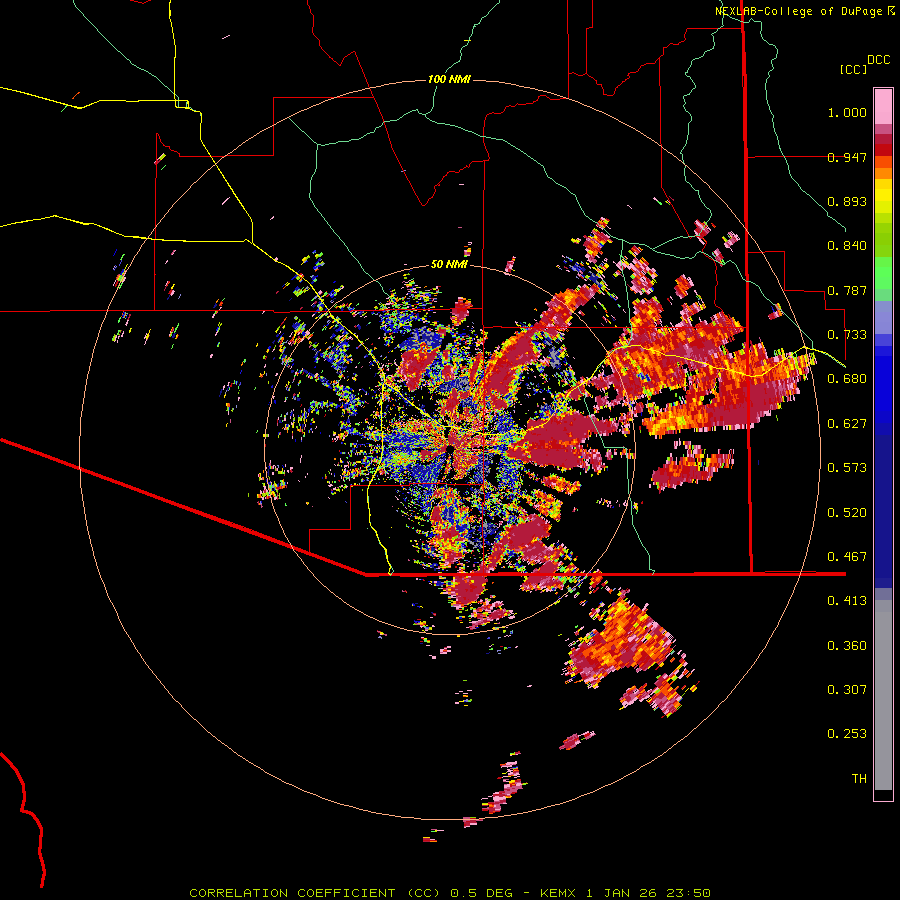
Task: Click the radar site center dot
Action: click(x=451, y=449)
